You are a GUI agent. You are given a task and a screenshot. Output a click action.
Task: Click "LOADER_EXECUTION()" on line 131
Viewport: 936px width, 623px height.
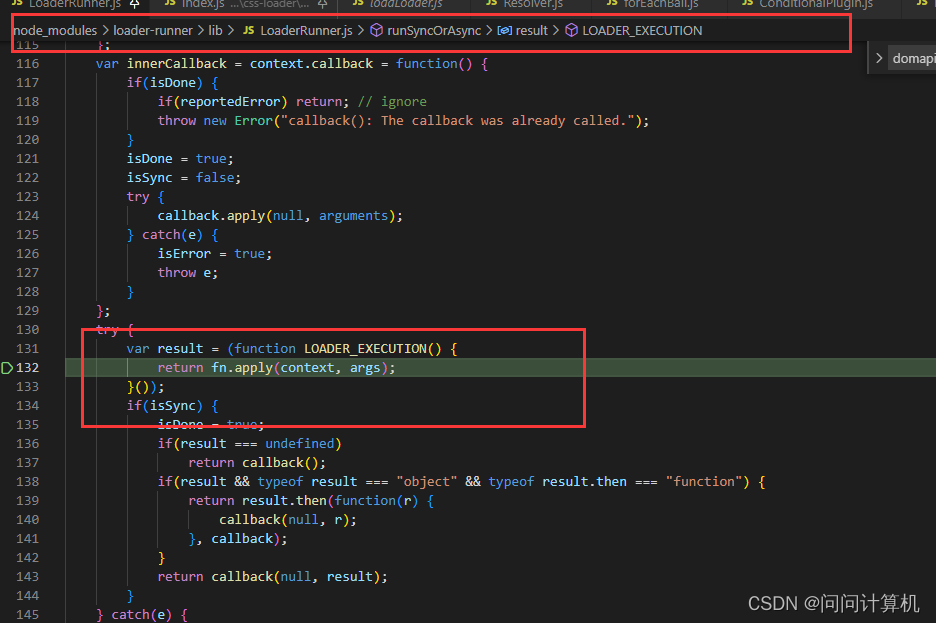point(373,348)
